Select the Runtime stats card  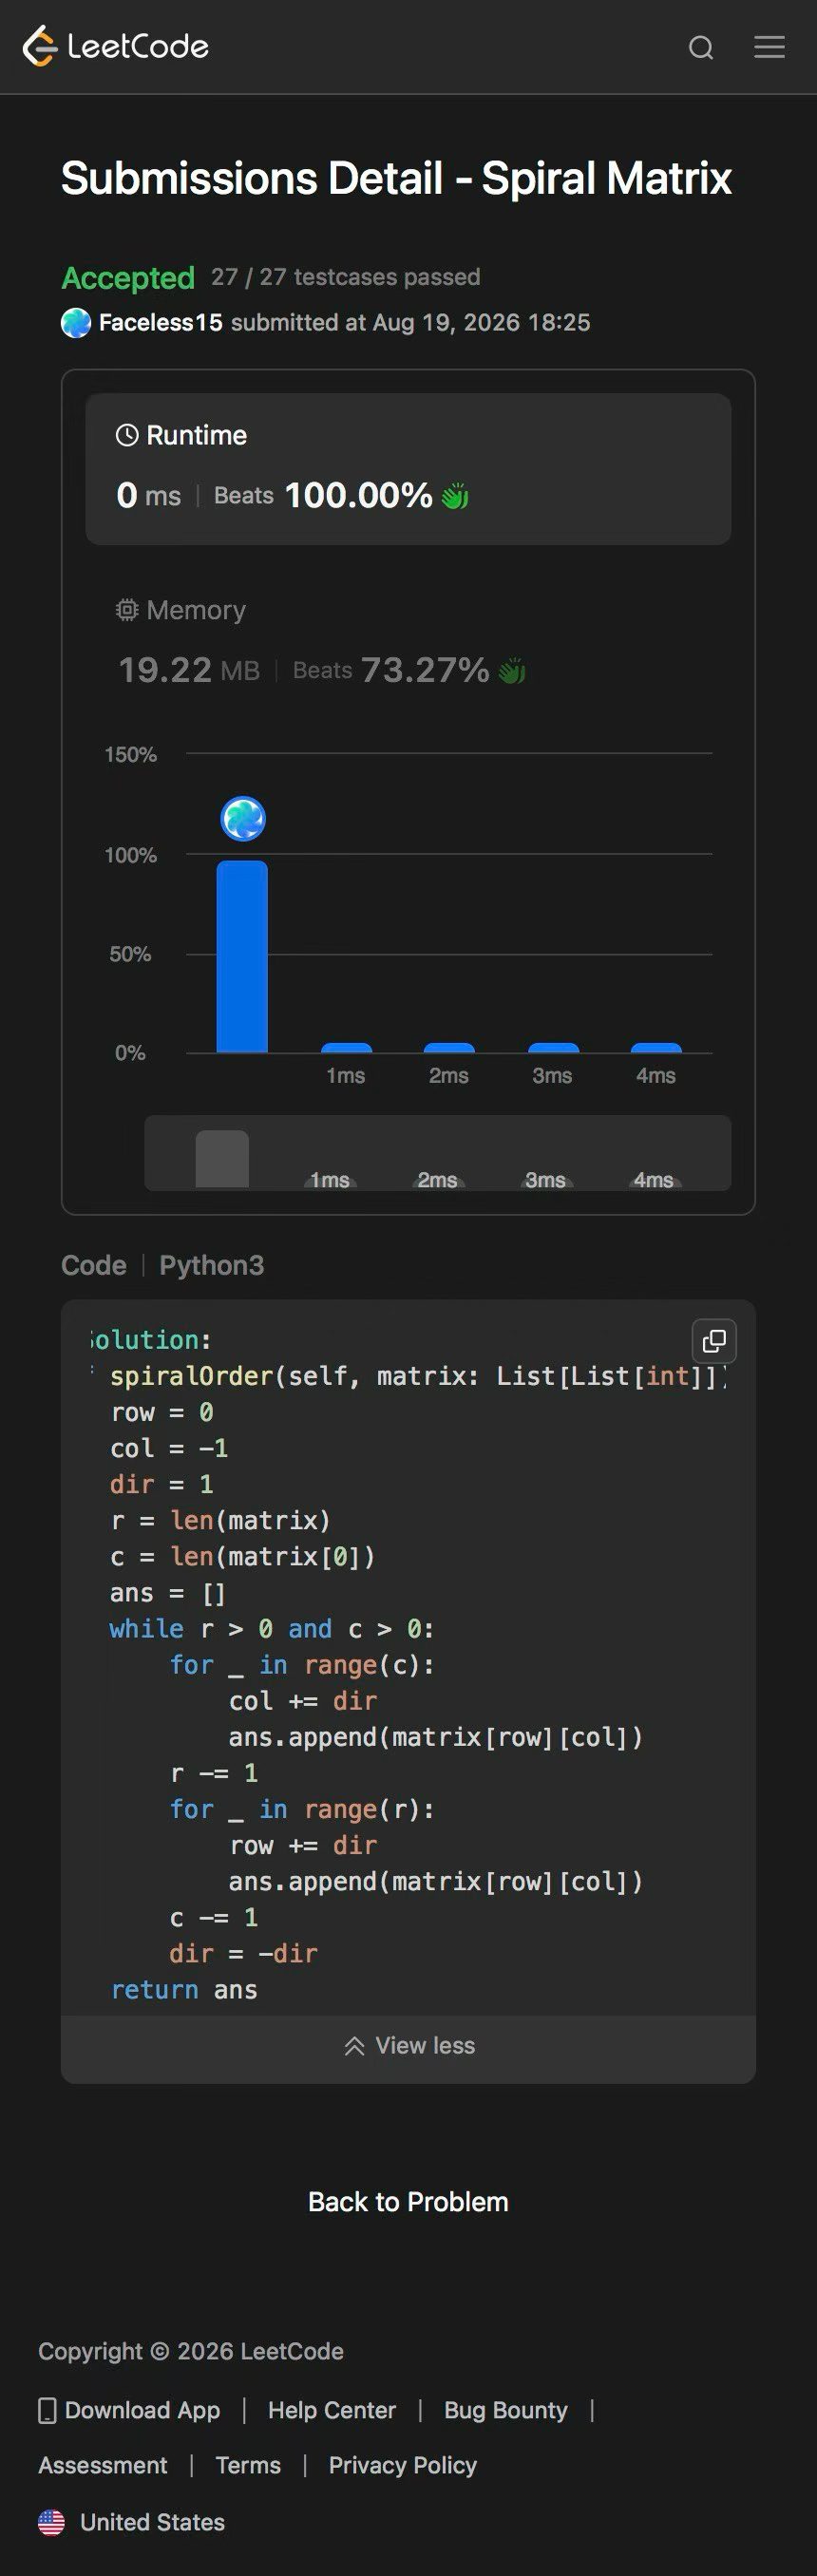[x=408, y=469]
